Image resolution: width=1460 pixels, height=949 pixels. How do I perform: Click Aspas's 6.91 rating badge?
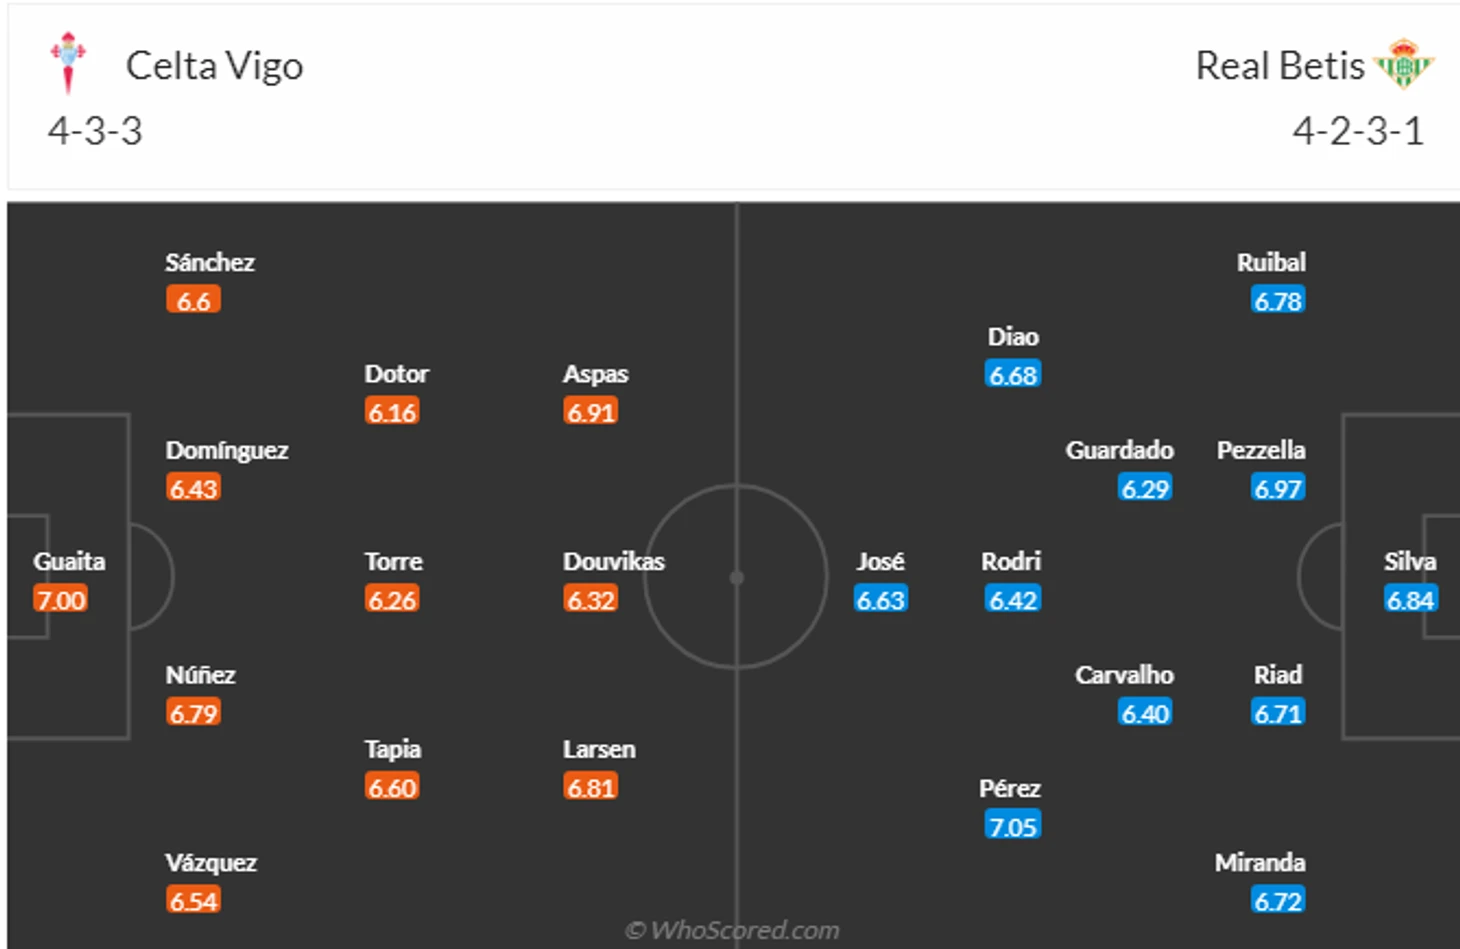point(591,412)
